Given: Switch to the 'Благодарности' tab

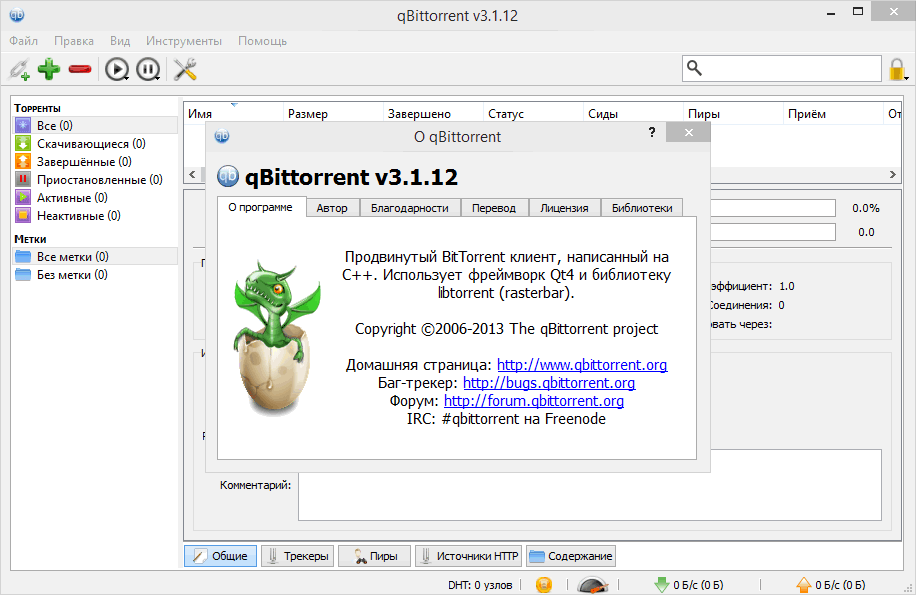Looking at the screenshot, I should [x=410, y=208].
